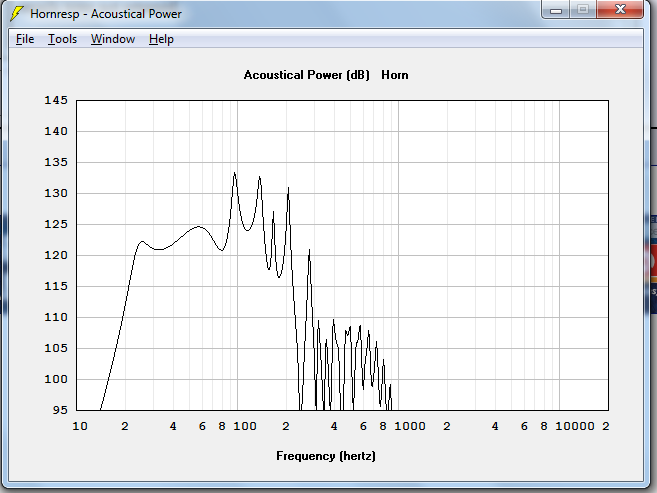Click the 135 y-axis value
This screenshot has width=657, height=493.
(56, 162)
